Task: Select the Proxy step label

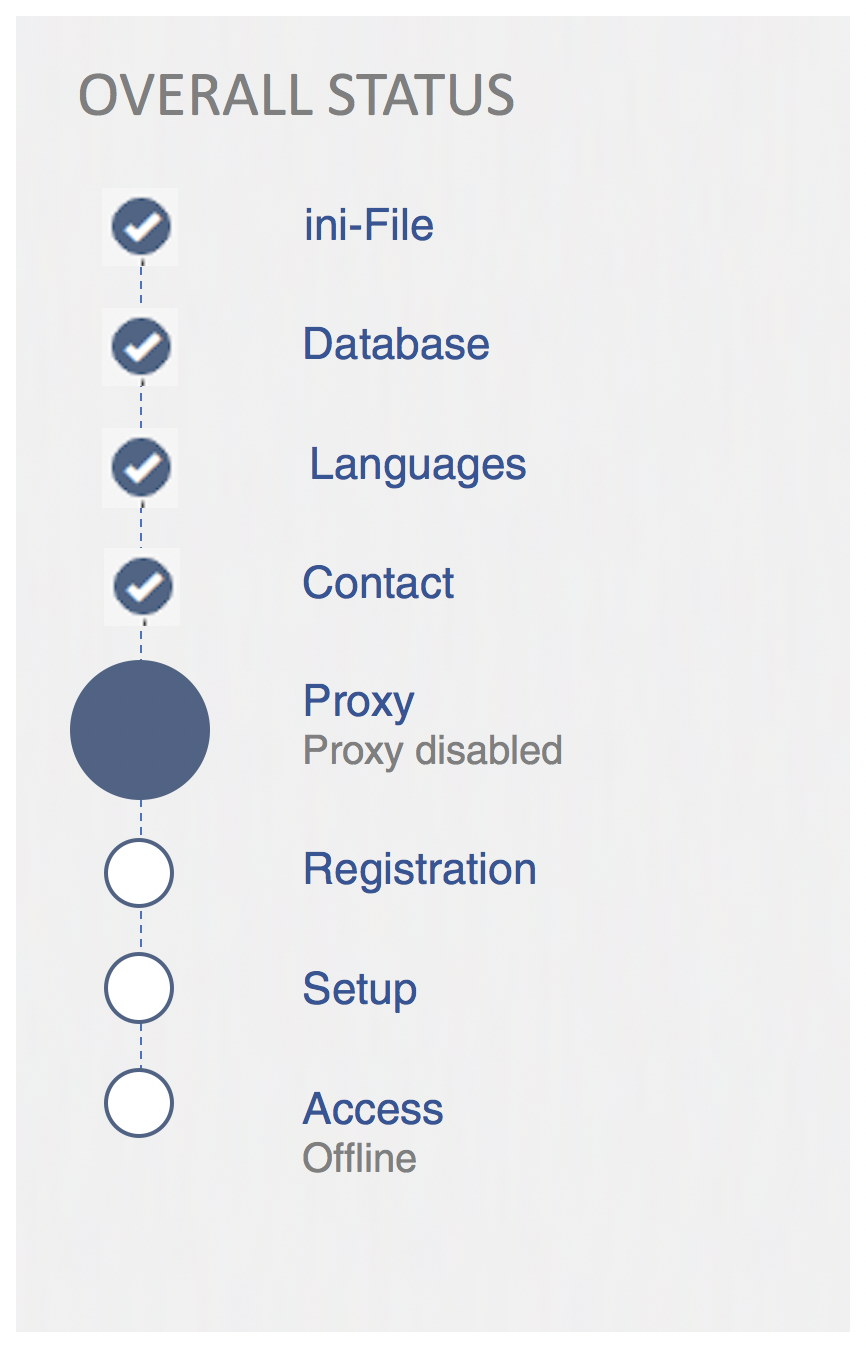Action: coord(358,701)
